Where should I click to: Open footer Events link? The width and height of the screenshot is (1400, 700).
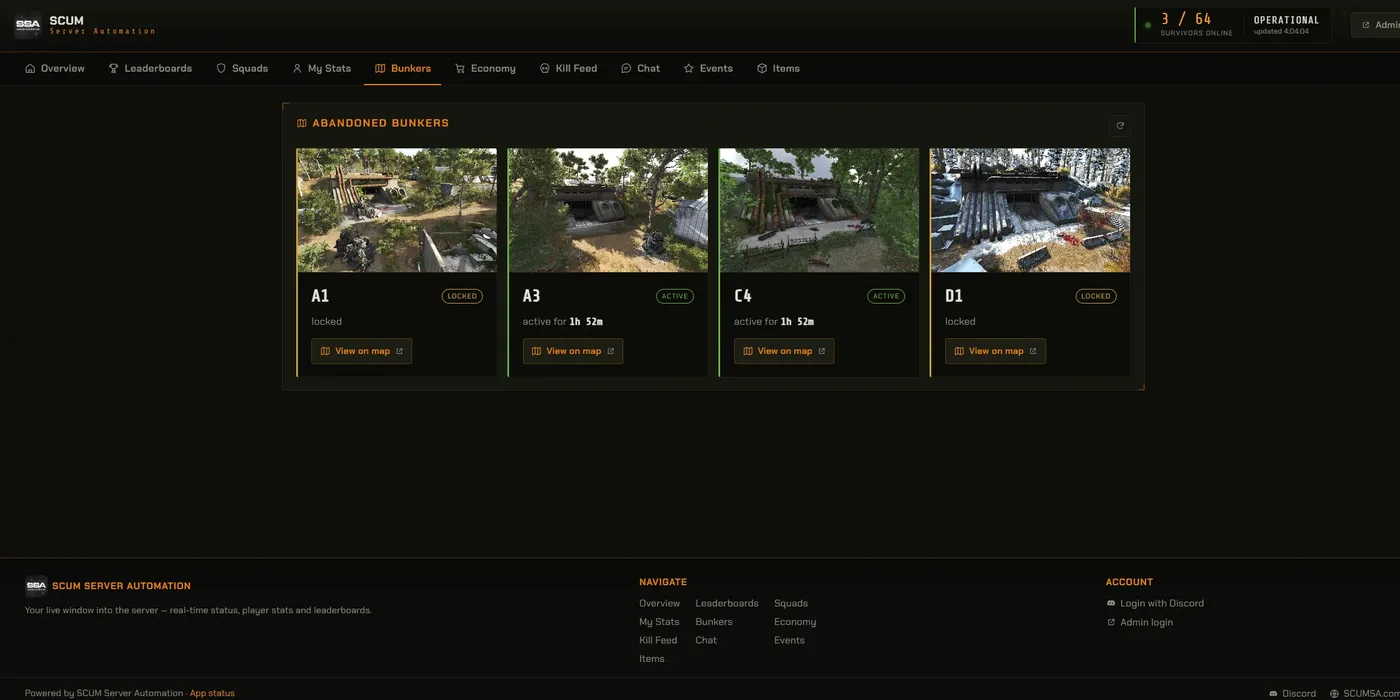(789, 641)
